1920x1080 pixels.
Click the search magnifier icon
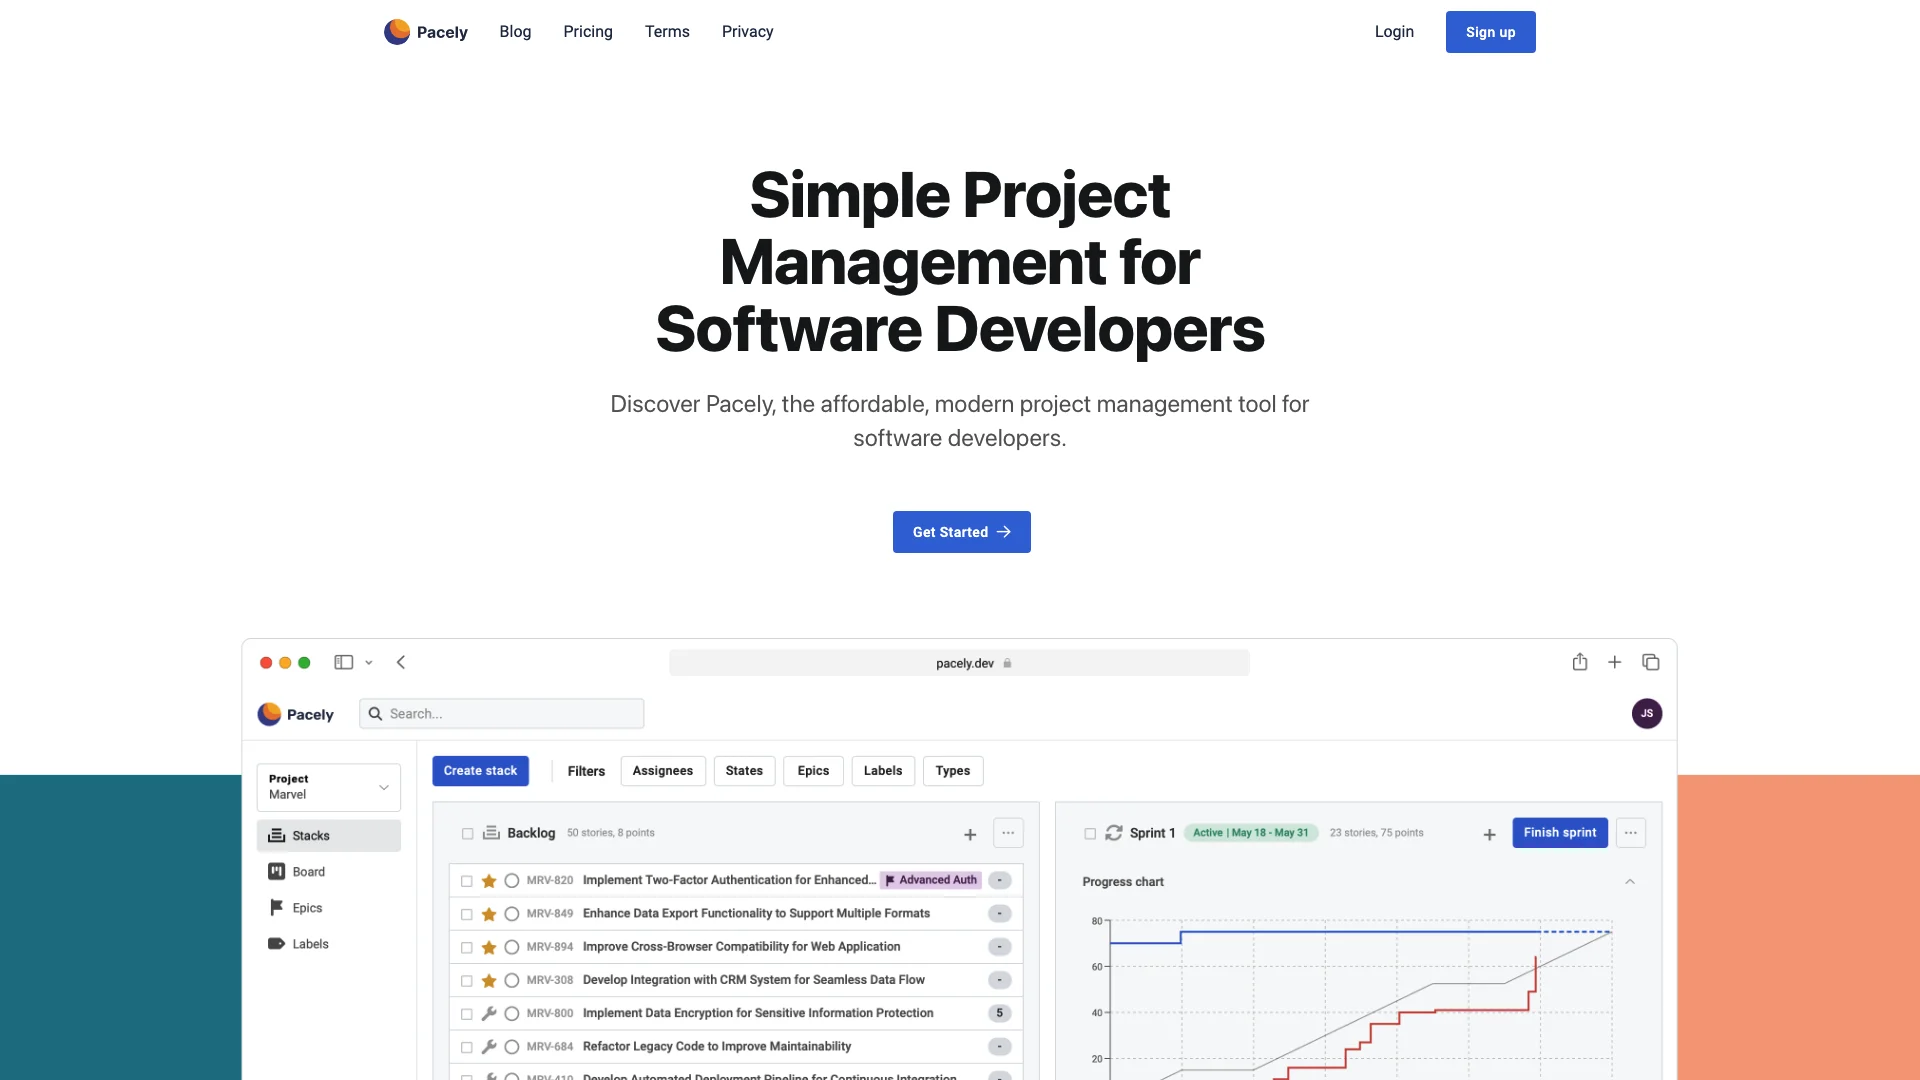[375, 713]
